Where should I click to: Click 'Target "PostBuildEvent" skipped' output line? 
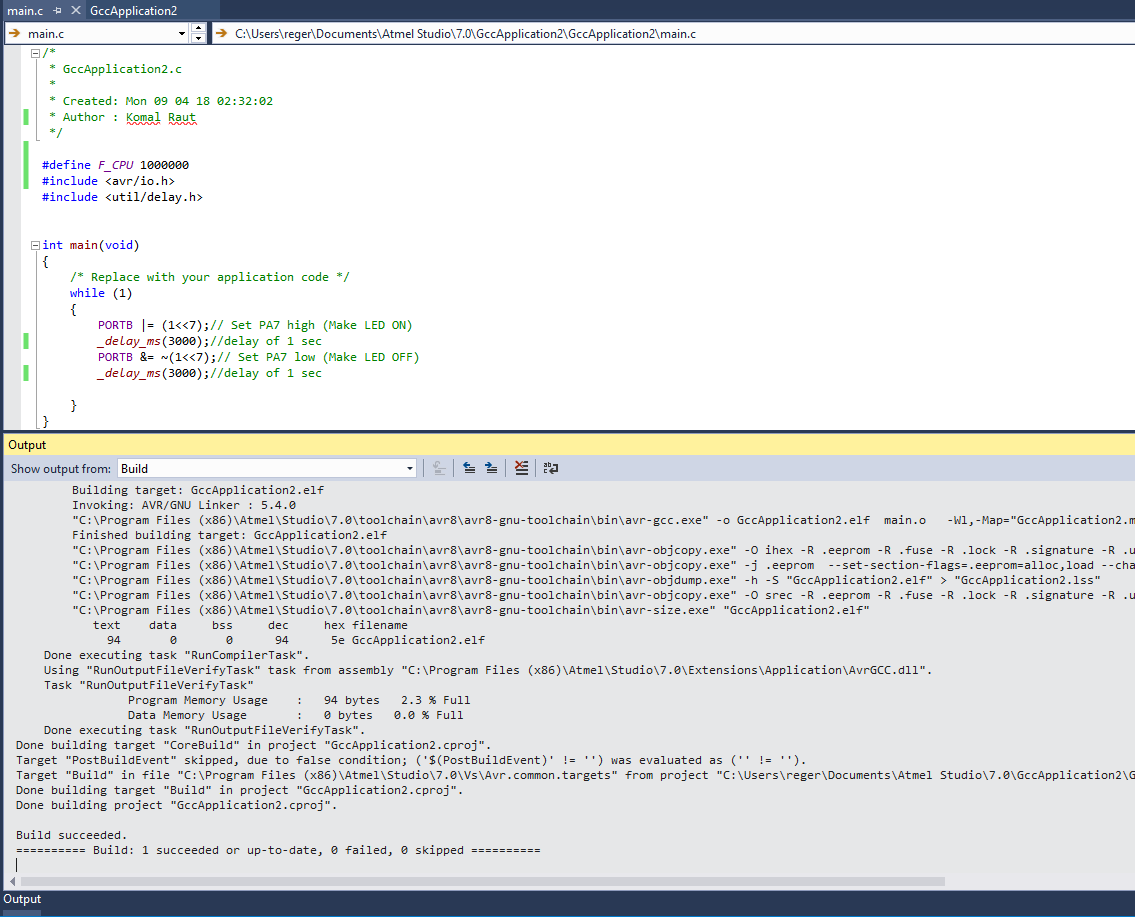[x=411, y=761]
